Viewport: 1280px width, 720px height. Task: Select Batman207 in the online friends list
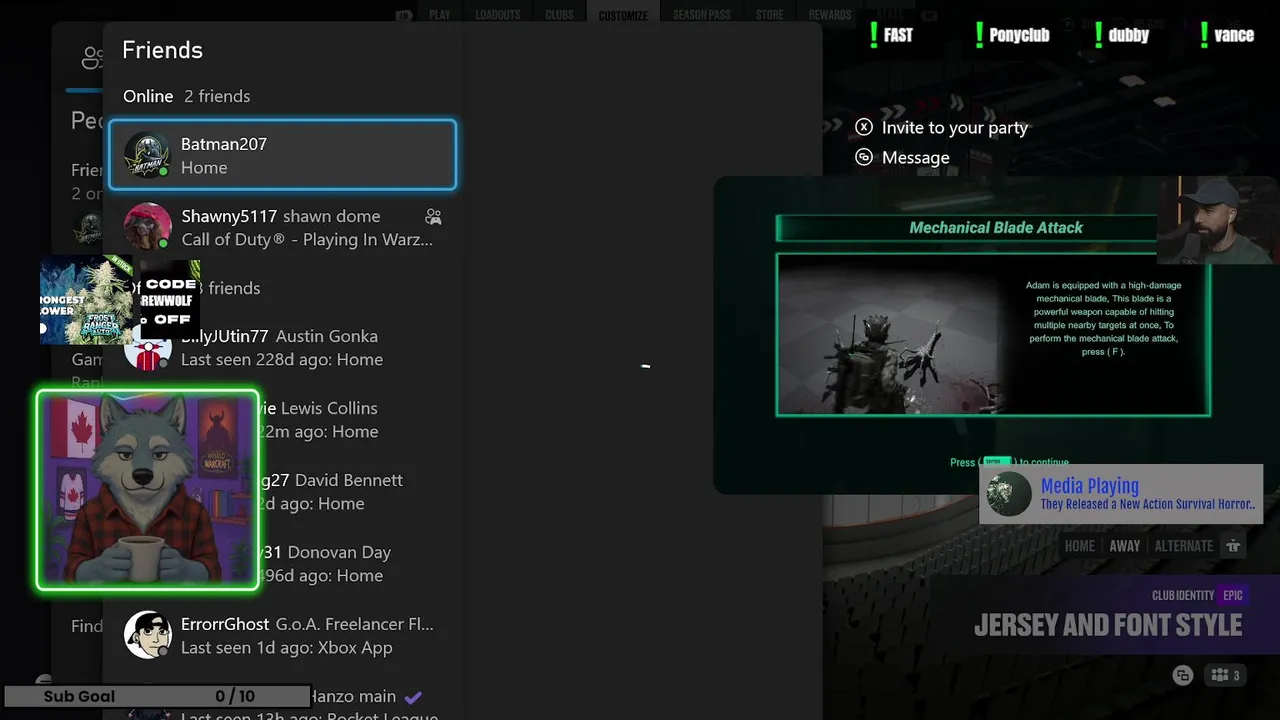[x=282, y=155]
